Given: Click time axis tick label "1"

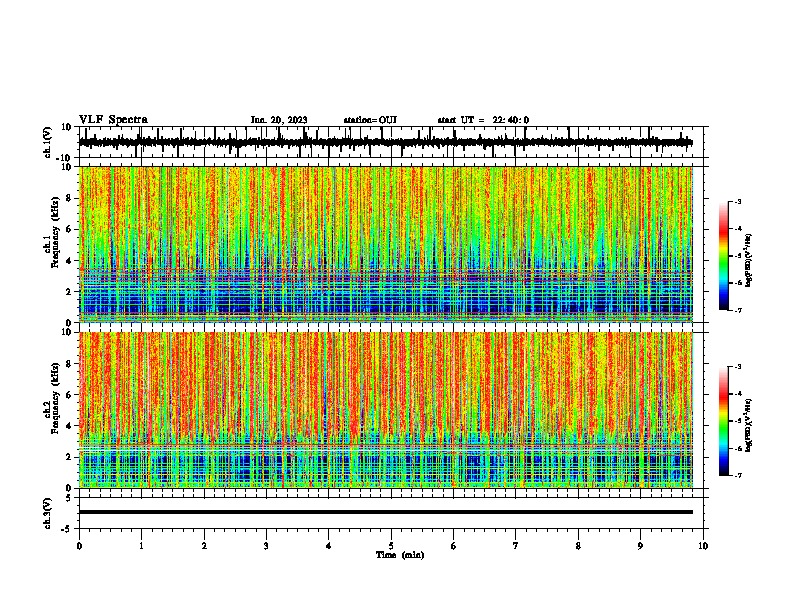Looking at the screenshot, I should pos(141,546).
